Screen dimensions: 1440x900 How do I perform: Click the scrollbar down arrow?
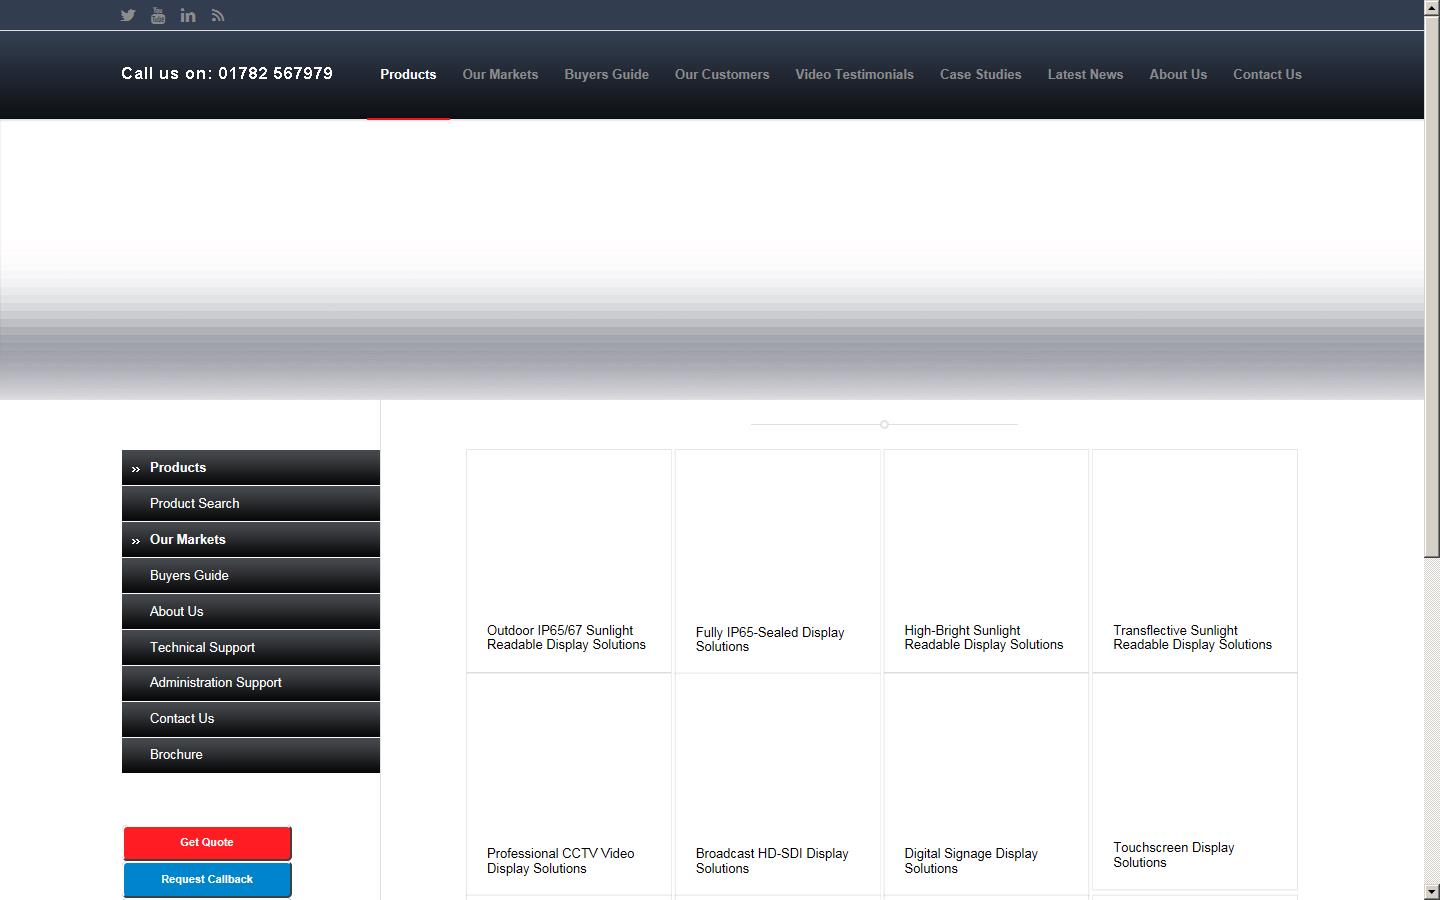(x=1432, y=893)
